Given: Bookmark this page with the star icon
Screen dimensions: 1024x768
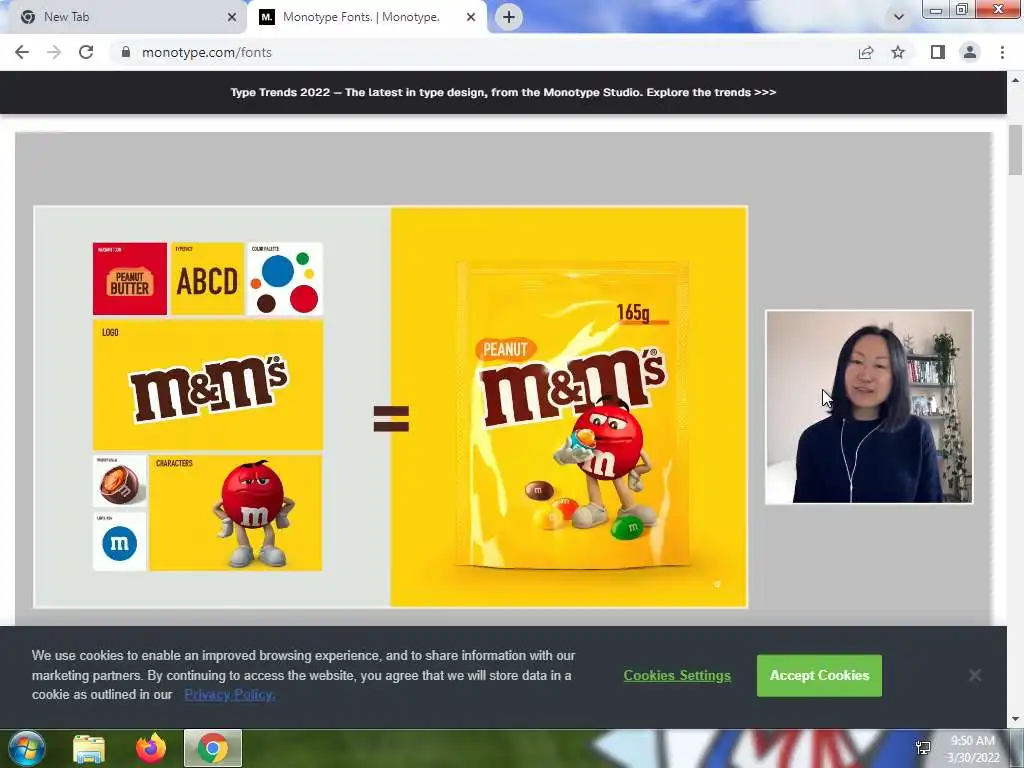Looking at the screenshot, I should 898,52.
